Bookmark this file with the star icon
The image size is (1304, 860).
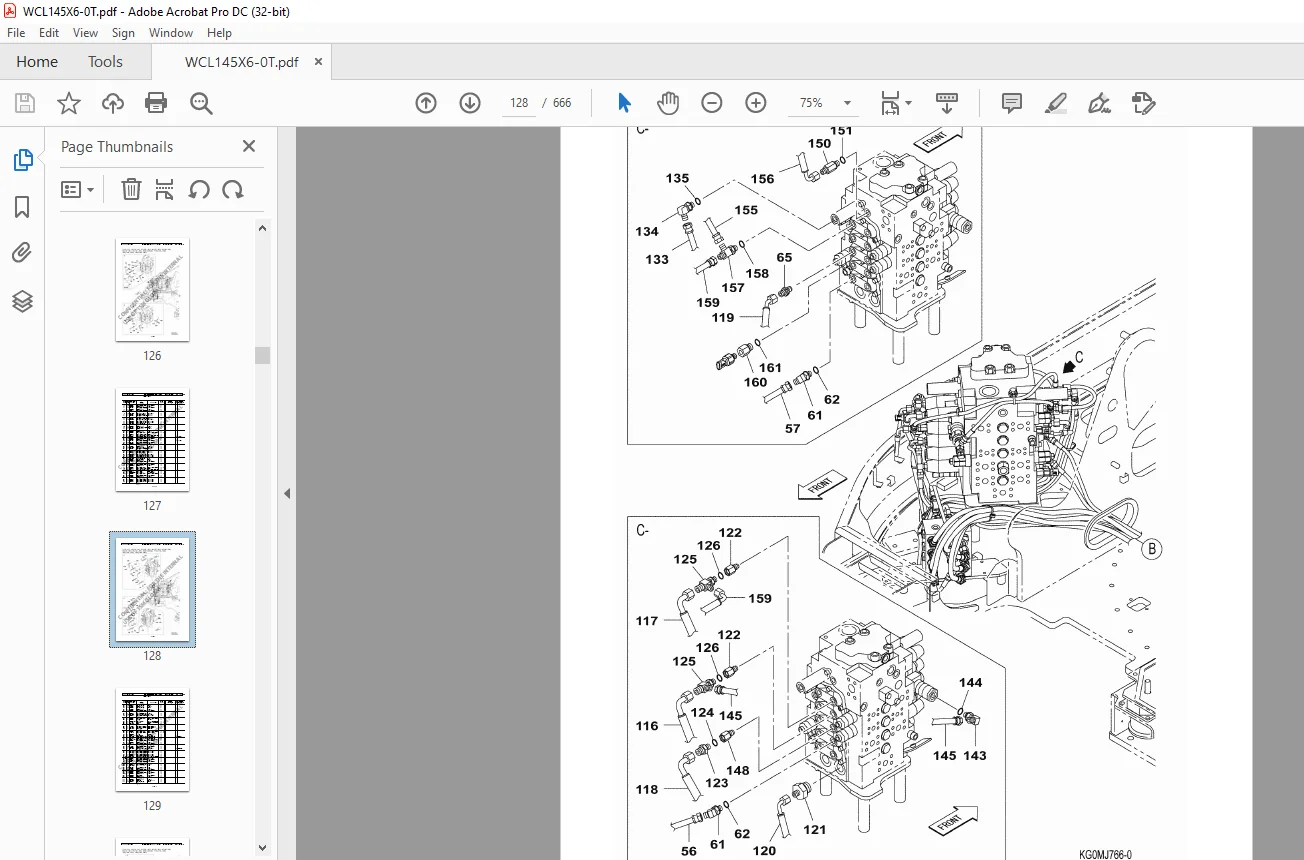pos(68,103)
